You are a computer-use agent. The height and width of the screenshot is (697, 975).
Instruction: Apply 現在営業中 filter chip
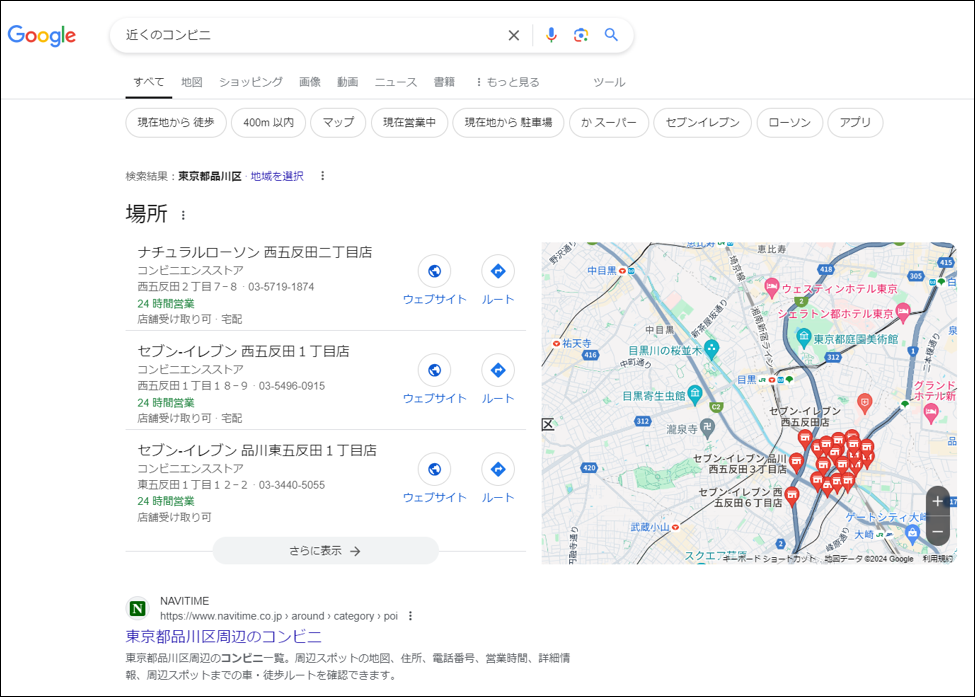pos(409,122)
